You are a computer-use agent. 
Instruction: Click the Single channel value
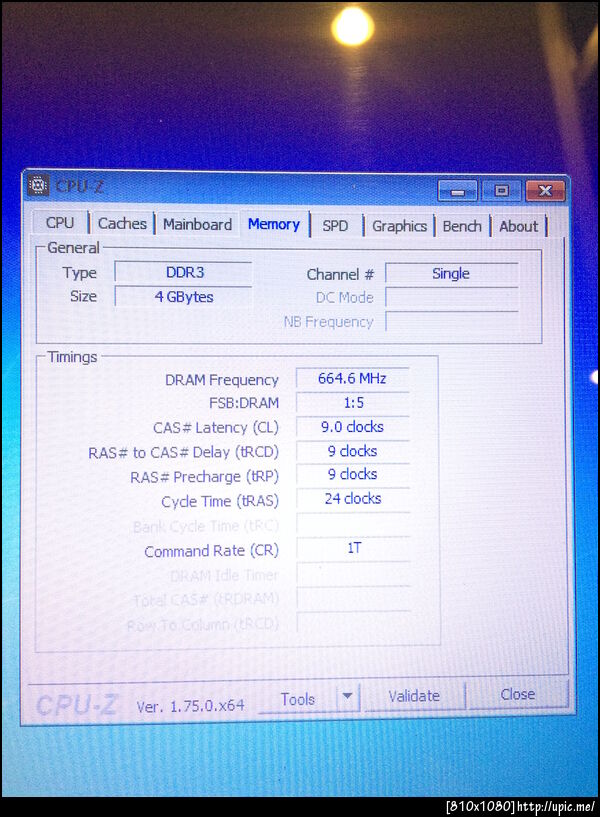(x=452, y=274)
